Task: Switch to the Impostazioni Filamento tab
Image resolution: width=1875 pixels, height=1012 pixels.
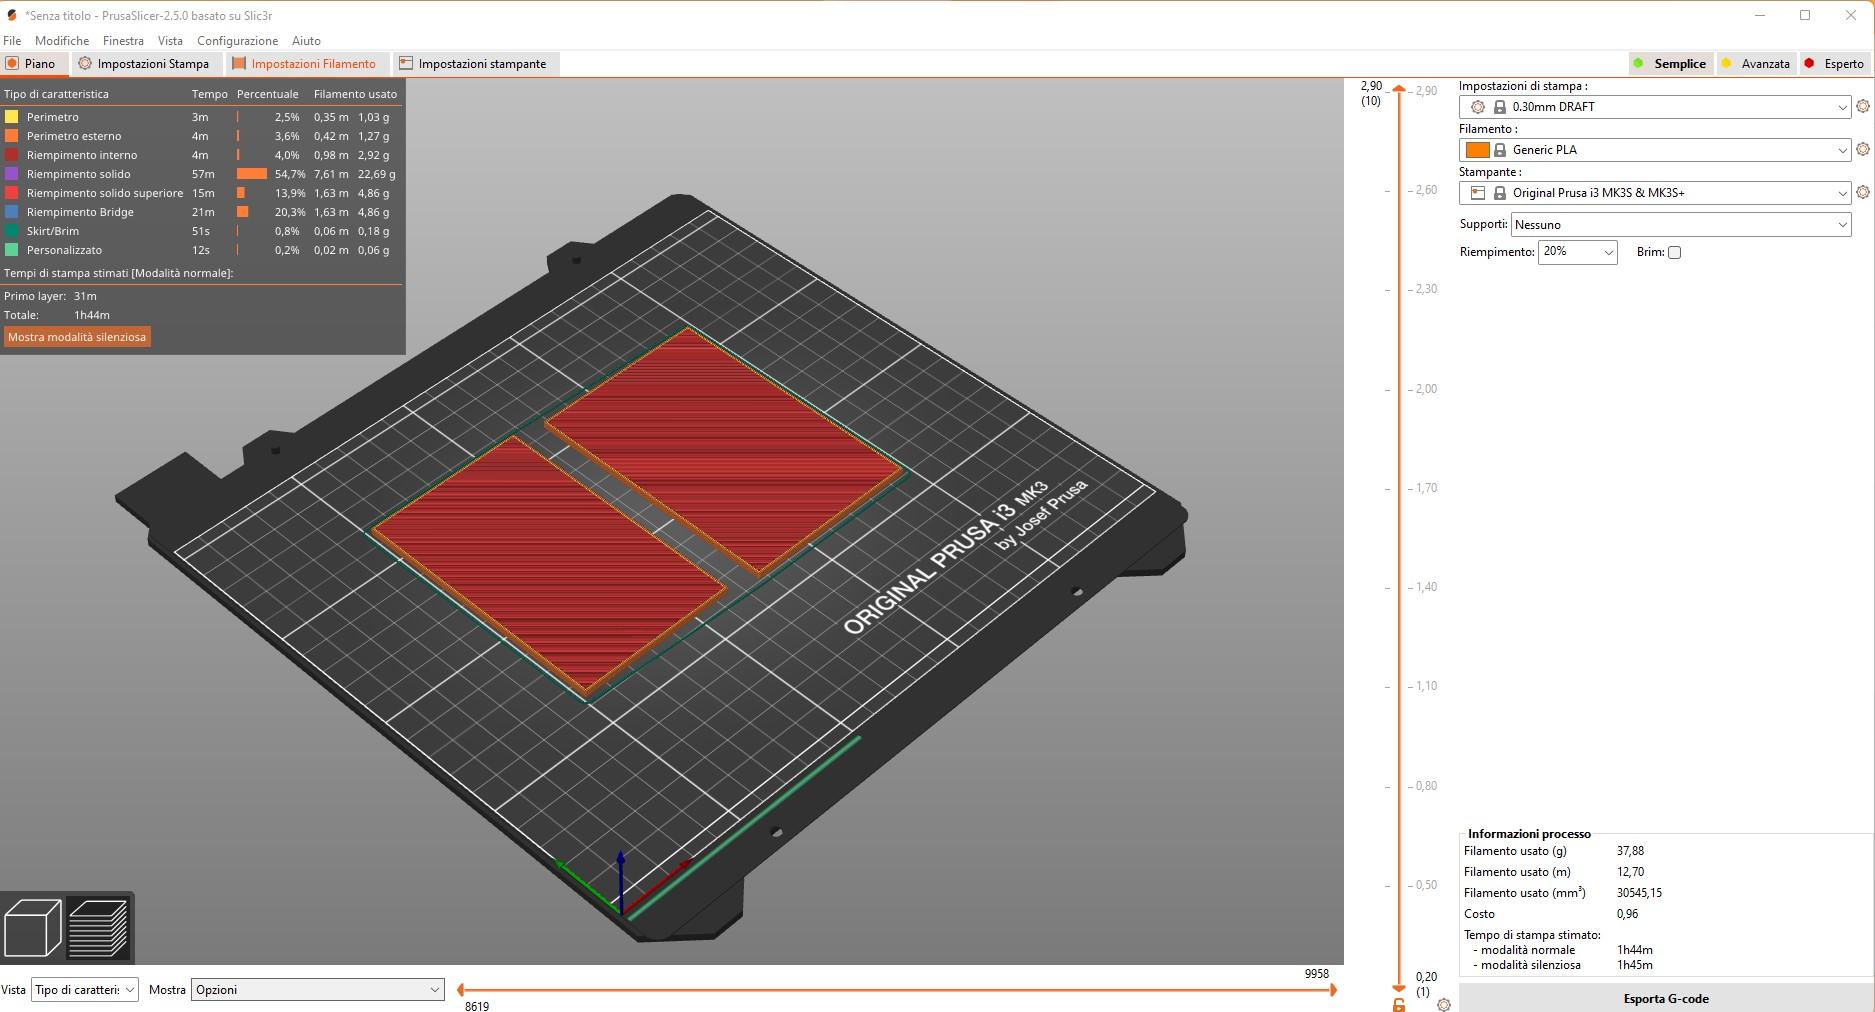Action: click(x=305, y=64)
